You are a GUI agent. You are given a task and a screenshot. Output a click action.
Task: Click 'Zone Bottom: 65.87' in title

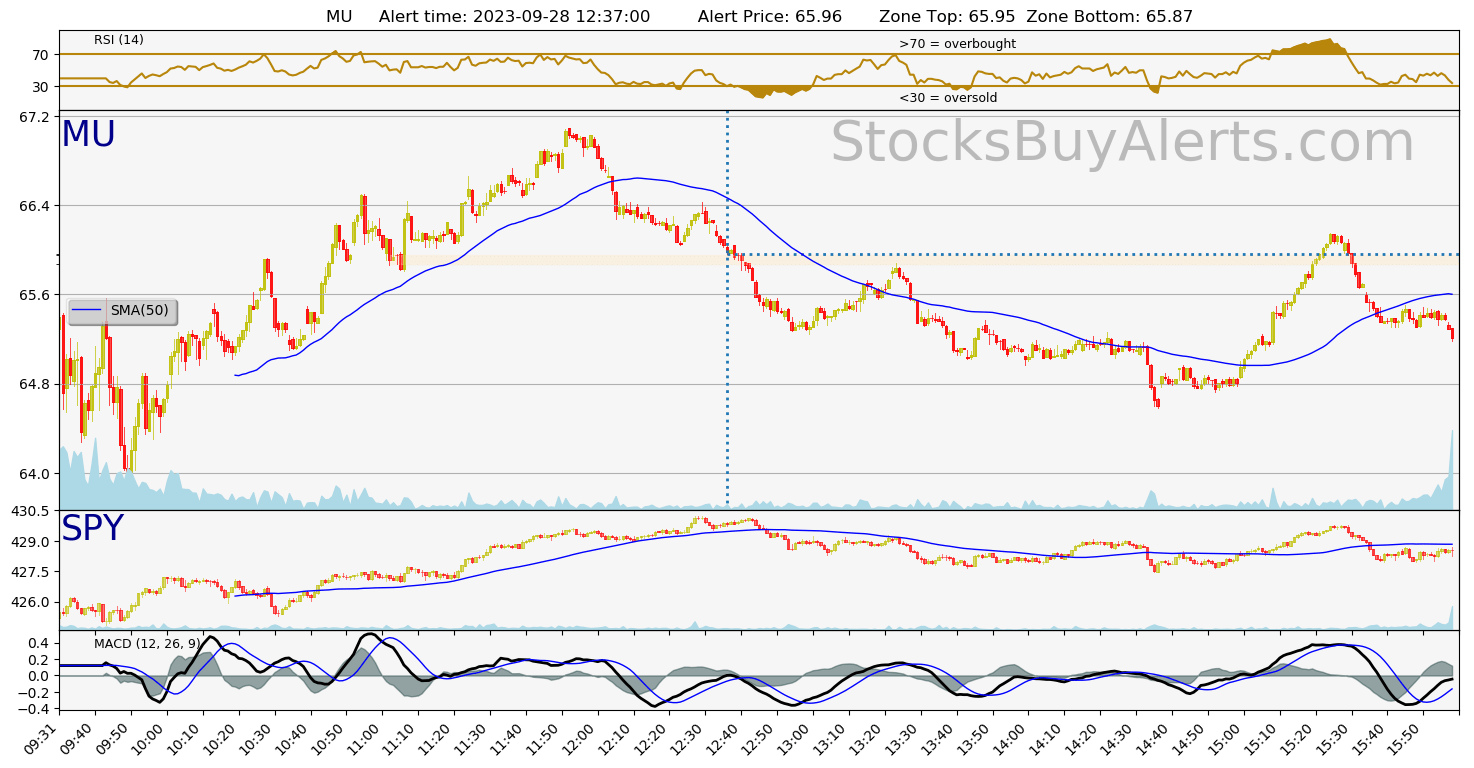pyautogui.click(x=1110, y=17)
